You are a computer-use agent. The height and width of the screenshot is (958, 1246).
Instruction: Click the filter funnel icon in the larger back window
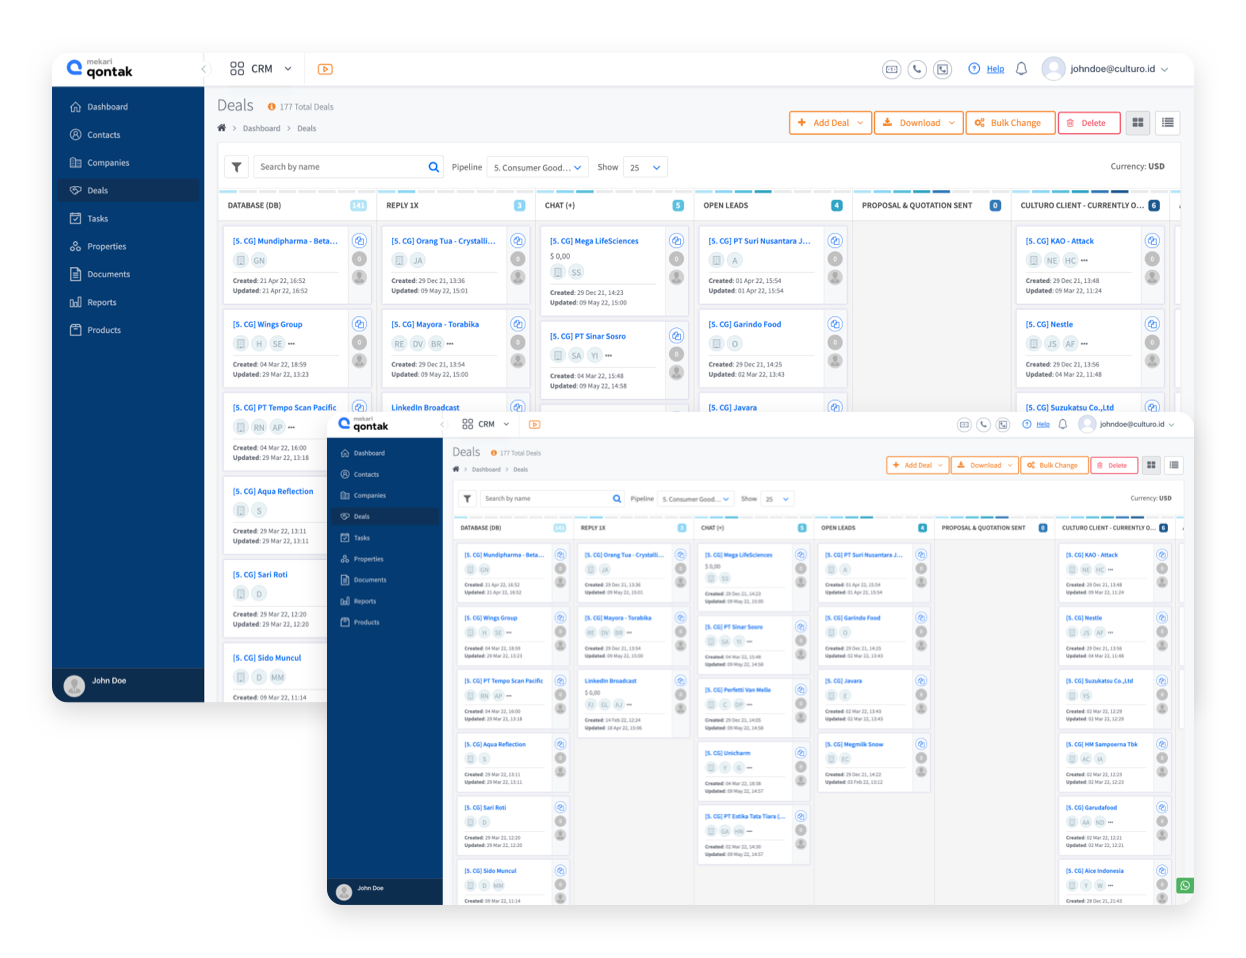click(236, 167)
